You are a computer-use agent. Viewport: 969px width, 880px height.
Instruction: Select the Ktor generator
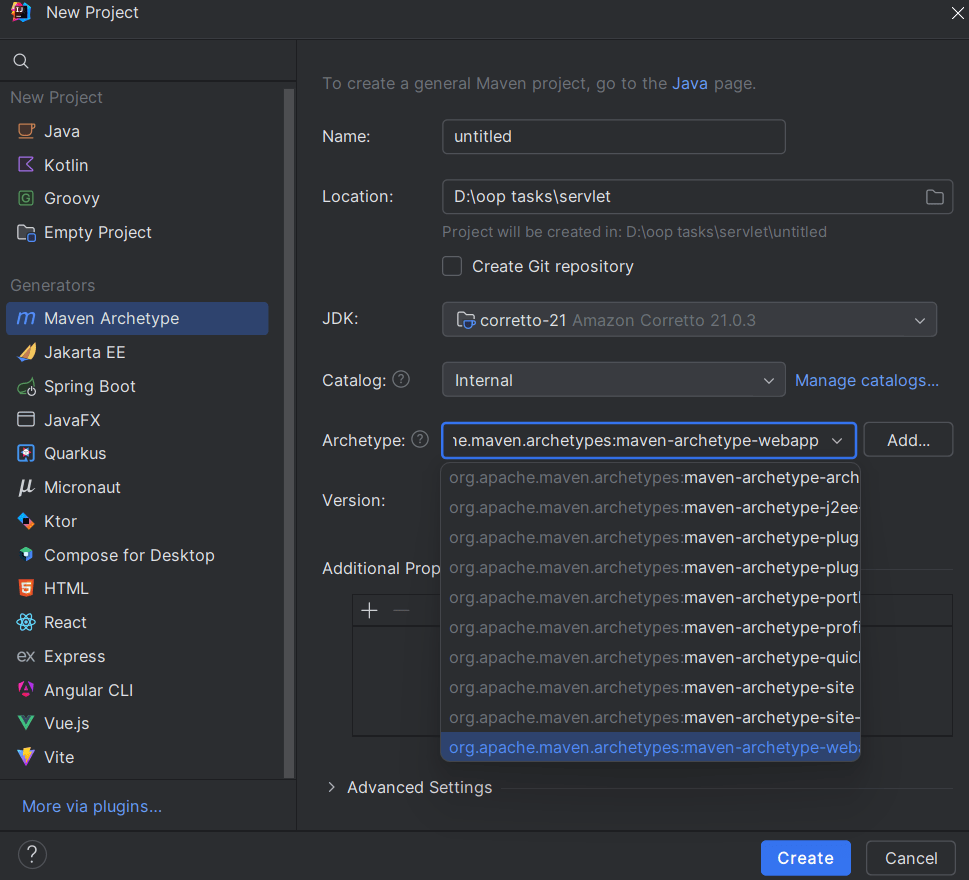[137, 521]
